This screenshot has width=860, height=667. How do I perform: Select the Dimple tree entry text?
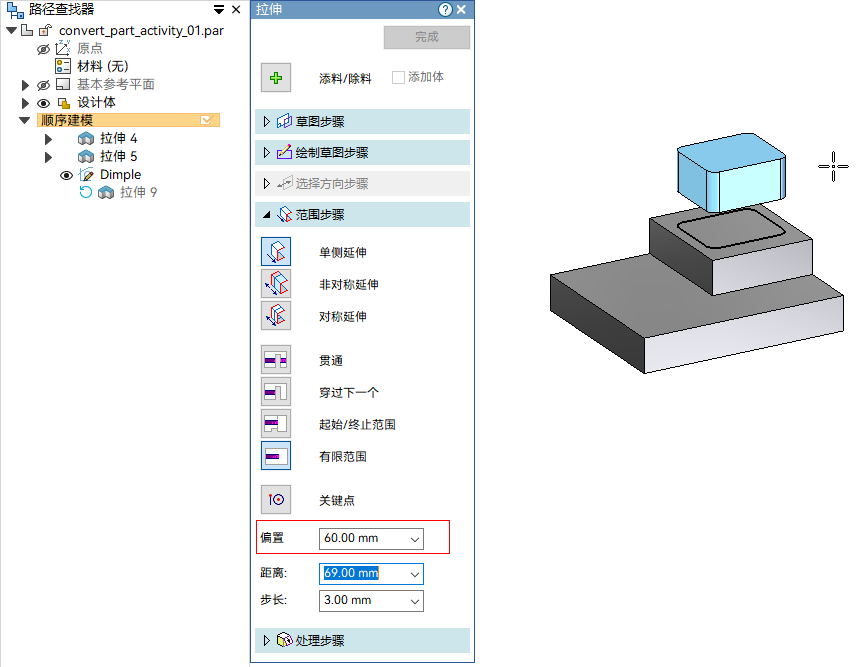[121, 174]
